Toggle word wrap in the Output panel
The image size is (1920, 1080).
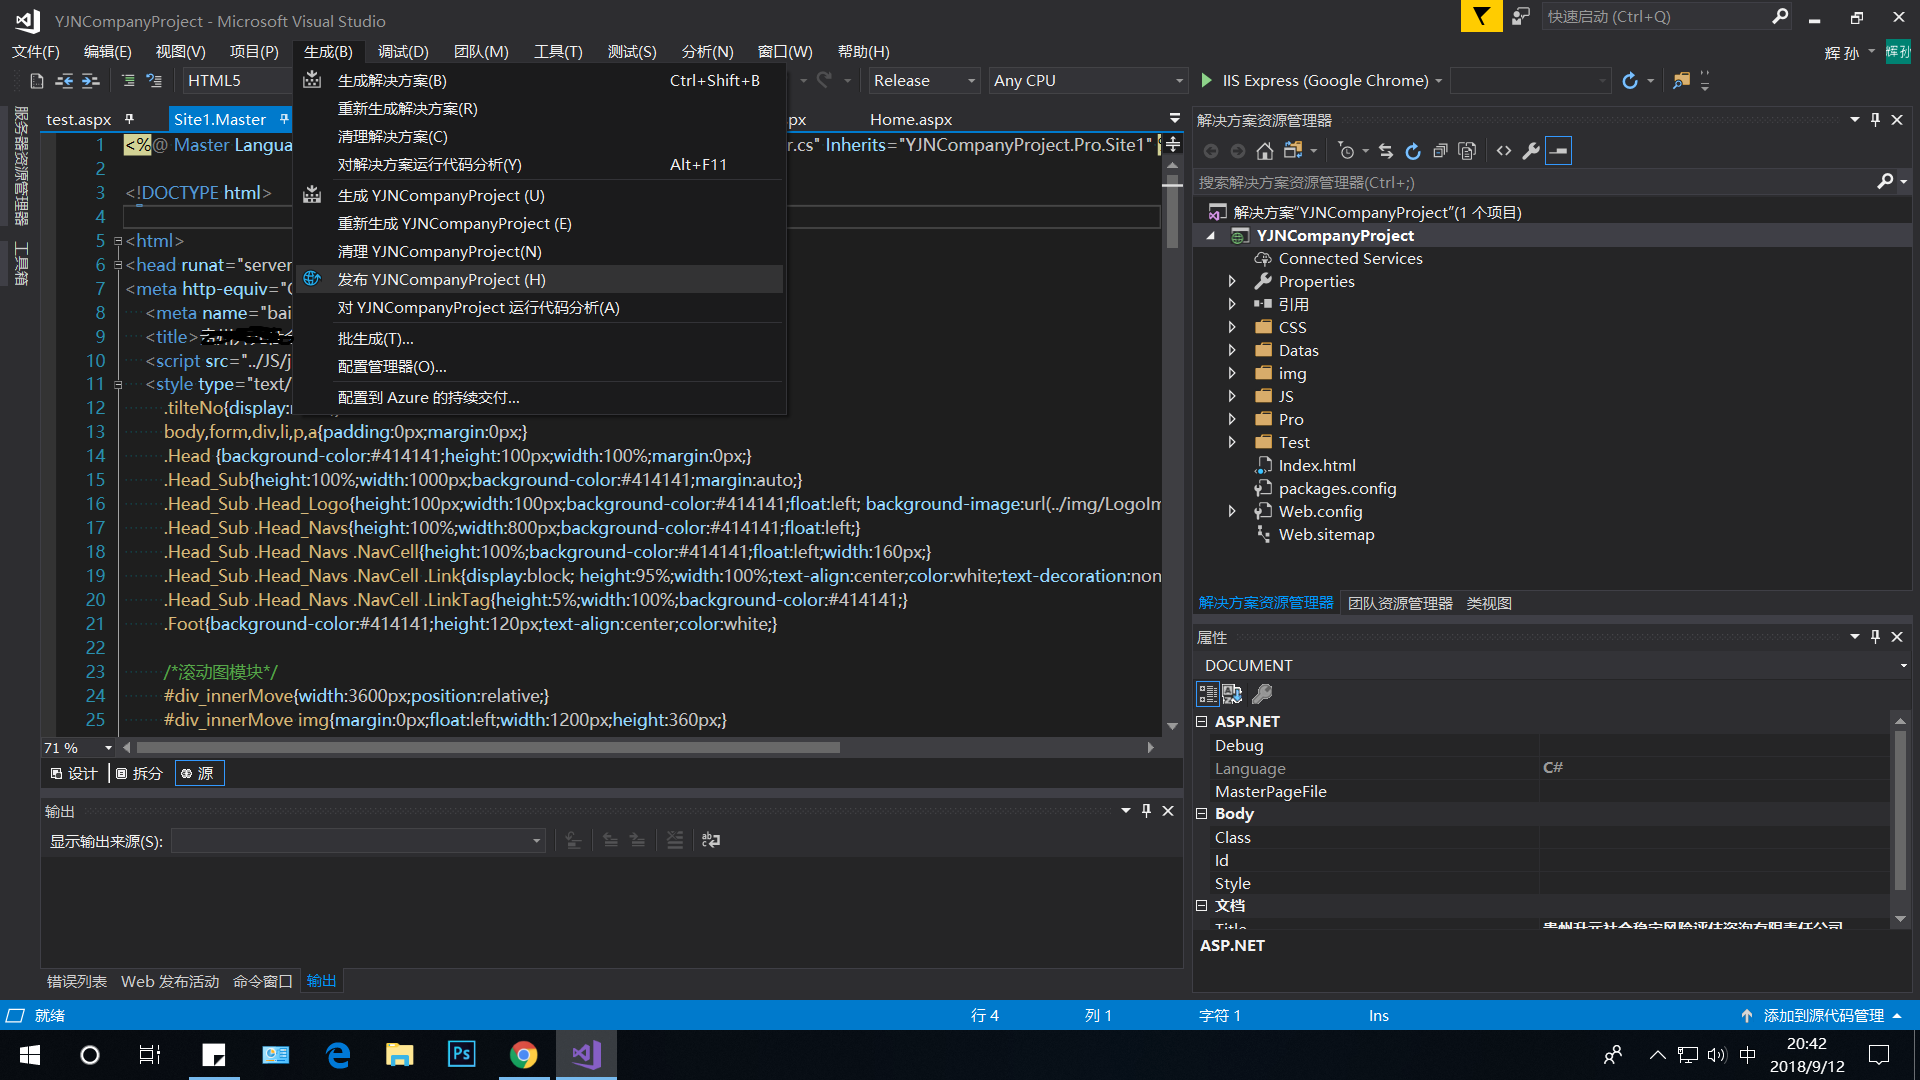[711, 840]
